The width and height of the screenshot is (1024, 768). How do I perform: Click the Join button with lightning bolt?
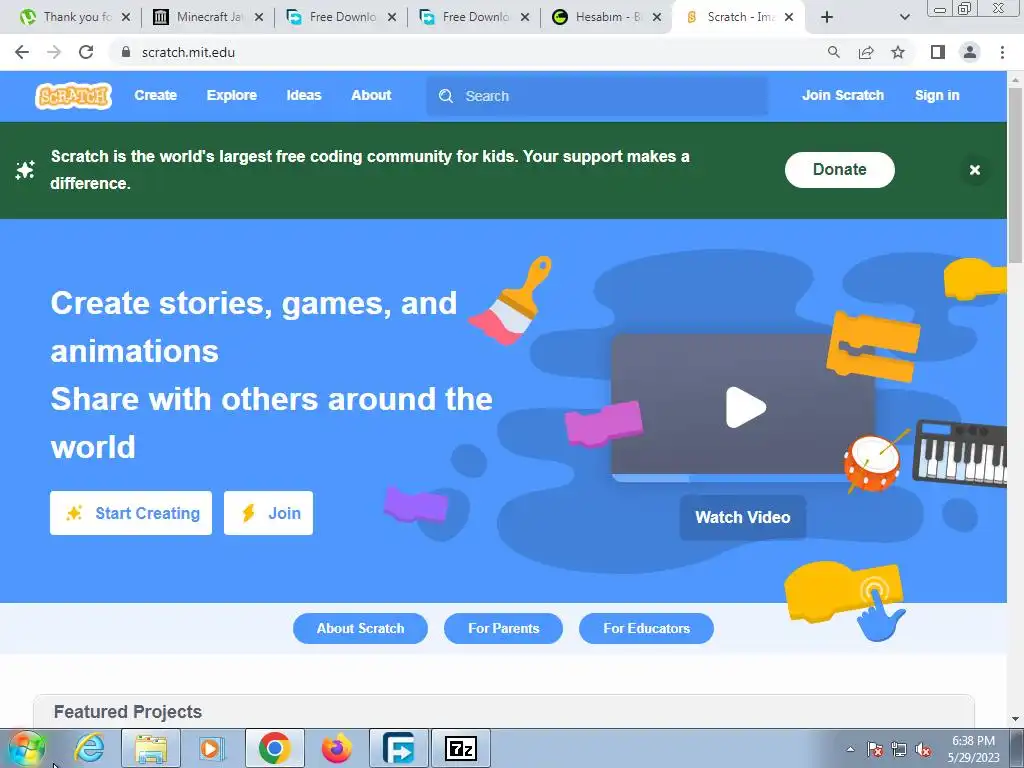pos(268,513)
